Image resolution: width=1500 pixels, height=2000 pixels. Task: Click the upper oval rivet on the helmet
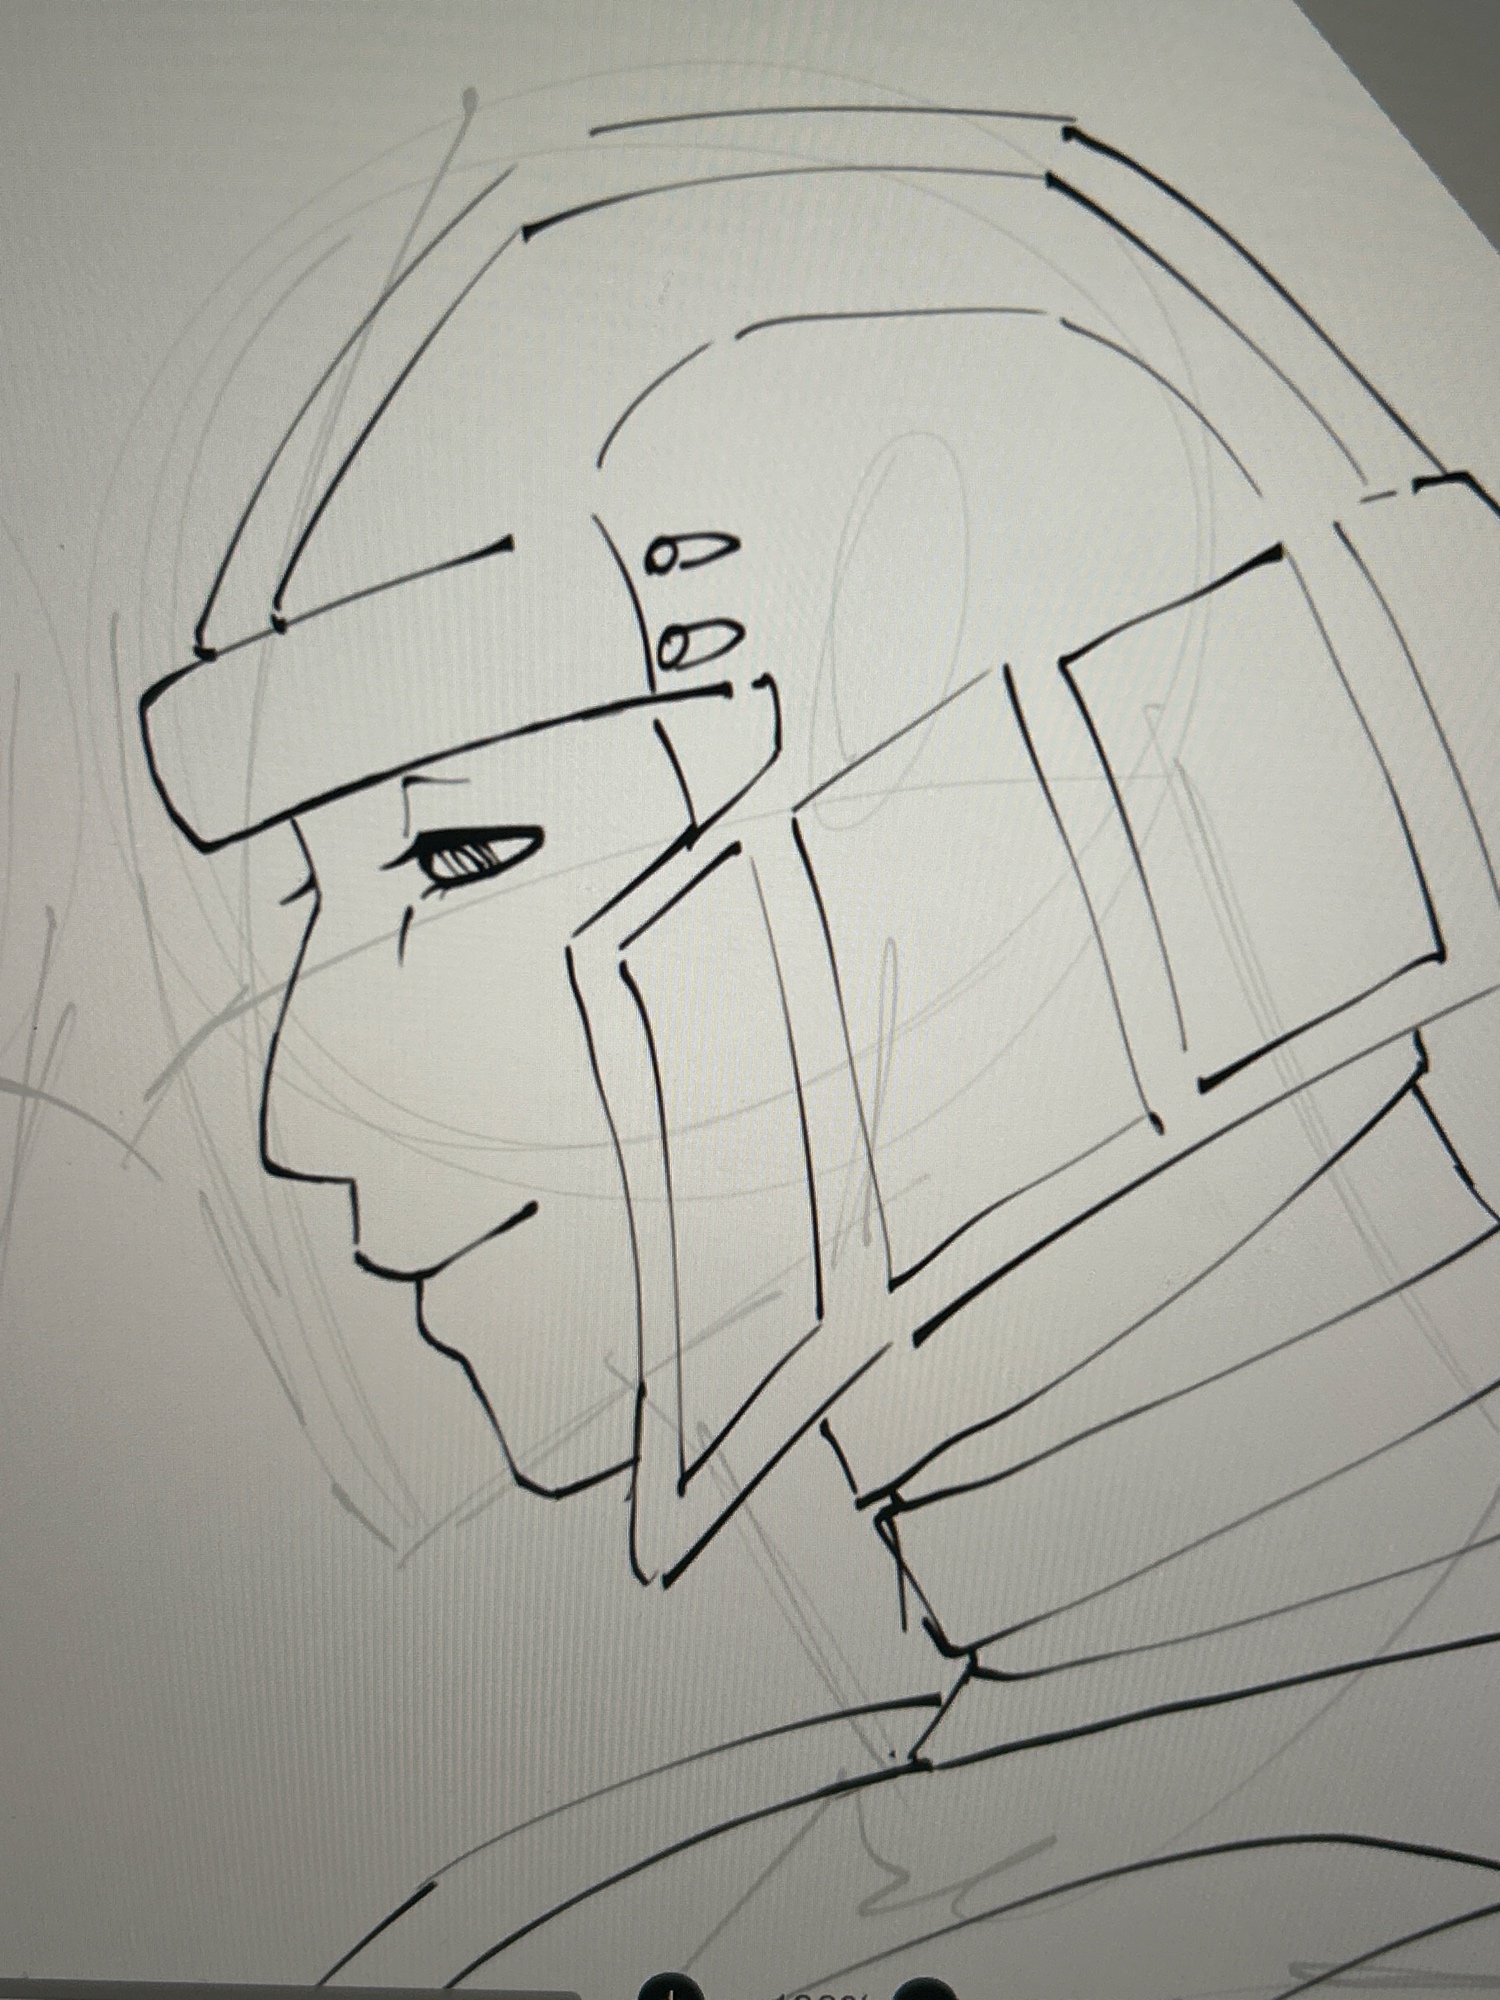pos(692,551)
